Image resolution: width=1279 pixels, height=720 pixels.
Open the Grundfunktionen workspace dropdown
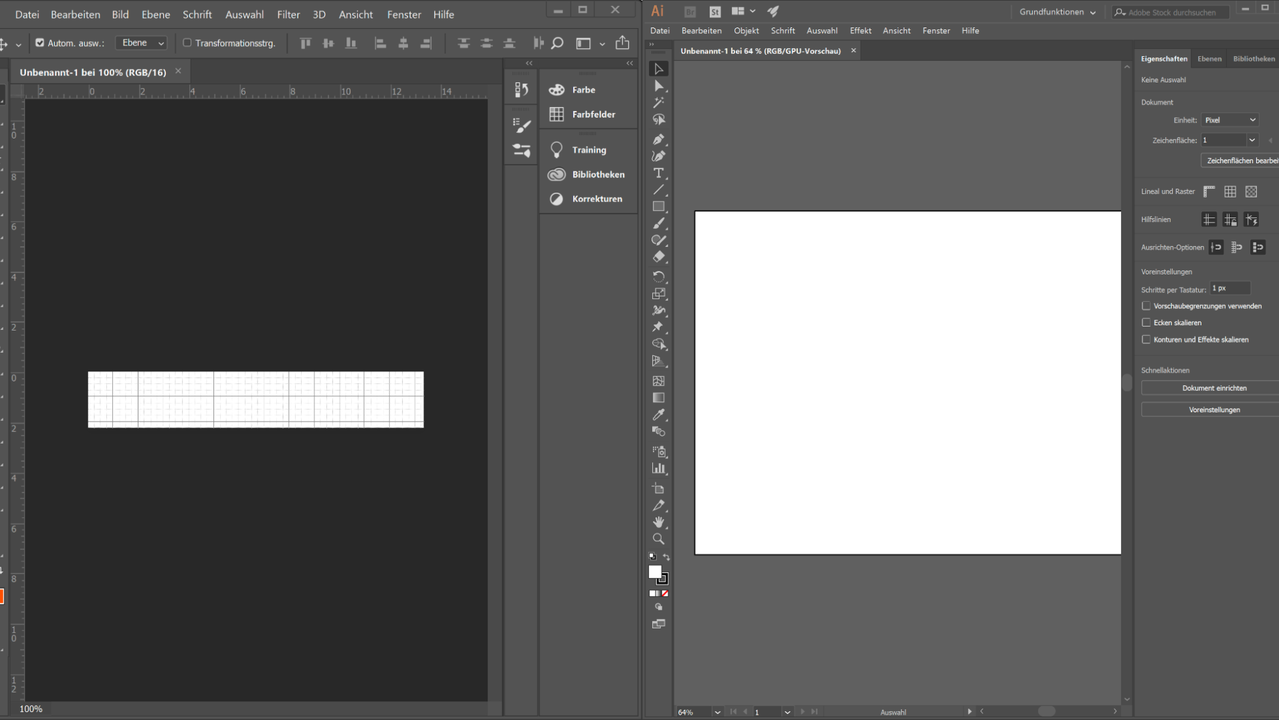click(x=1057, y=12)
